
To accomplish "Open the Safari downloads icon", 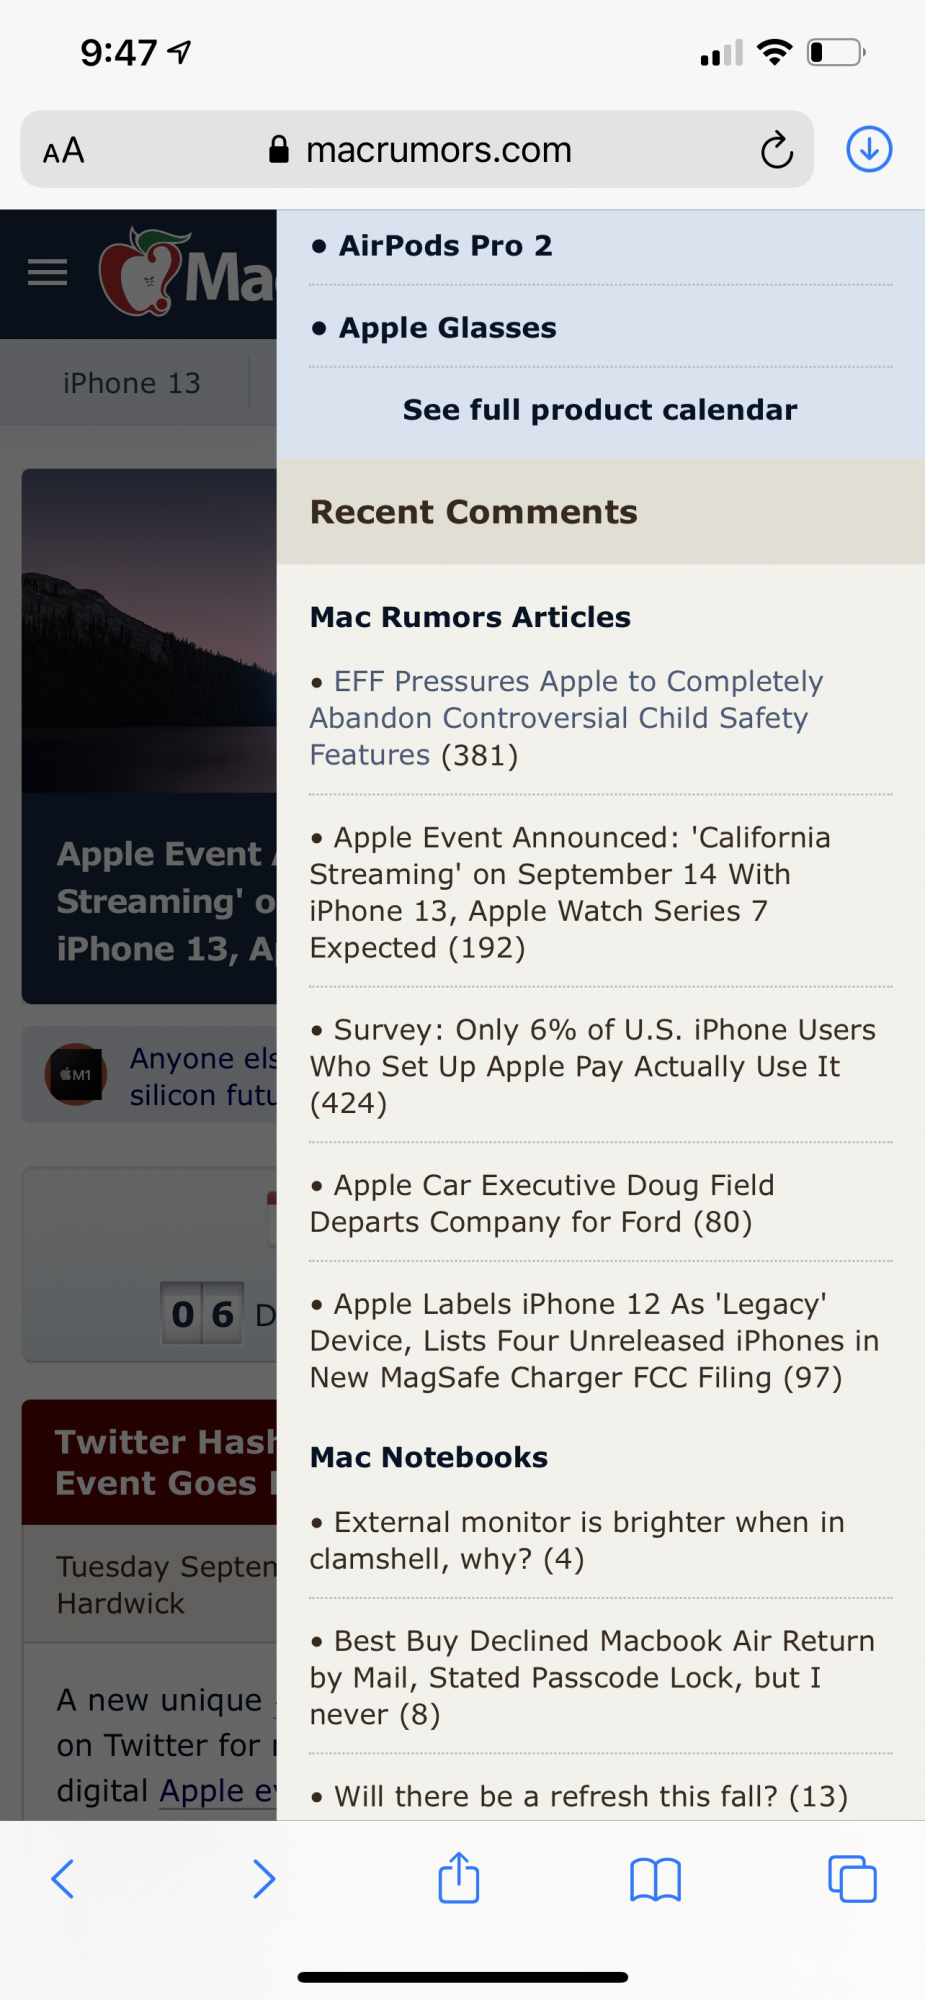I will (869, 150).
